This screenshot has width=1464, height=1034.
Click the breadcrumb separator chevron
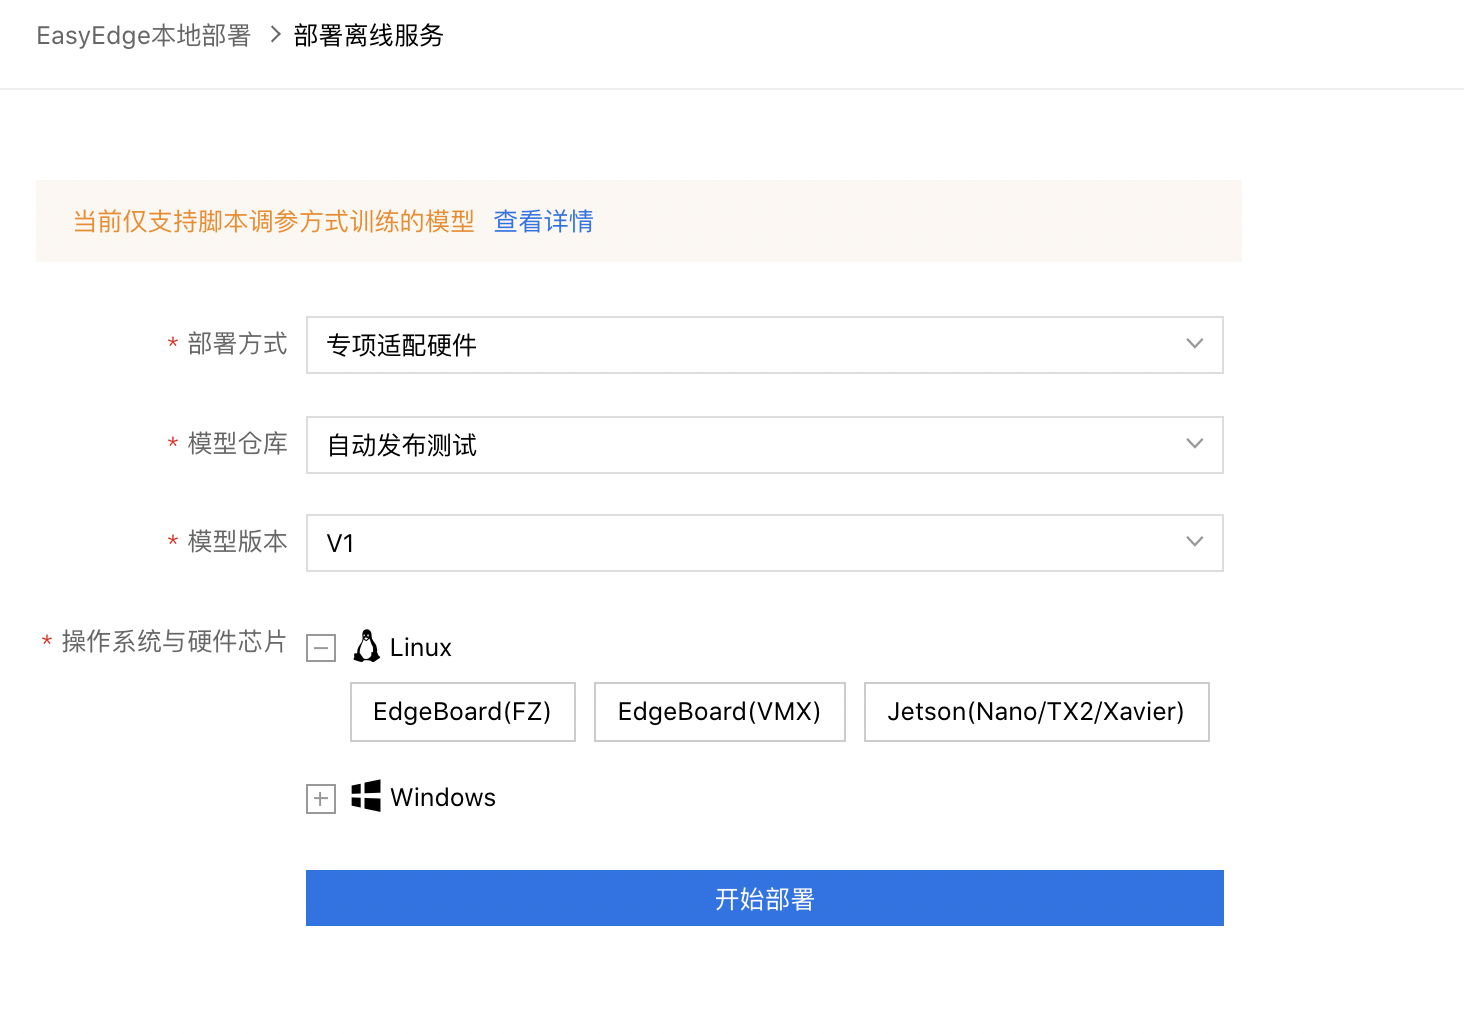point(274,35)
